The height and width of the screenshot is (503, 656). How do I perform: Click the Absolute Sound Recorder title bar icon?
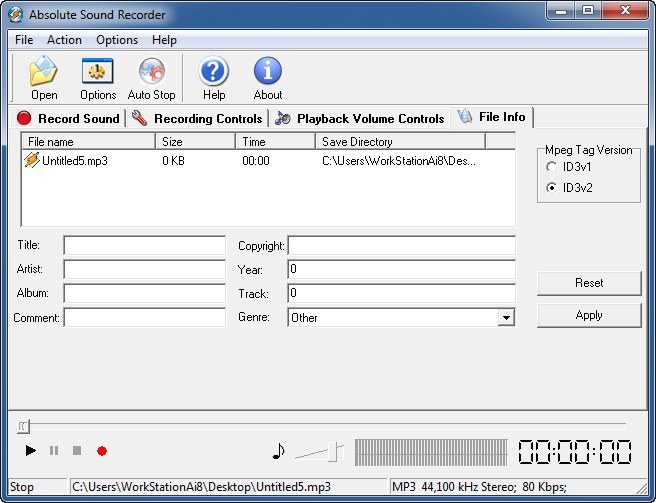tap(15, 14)
